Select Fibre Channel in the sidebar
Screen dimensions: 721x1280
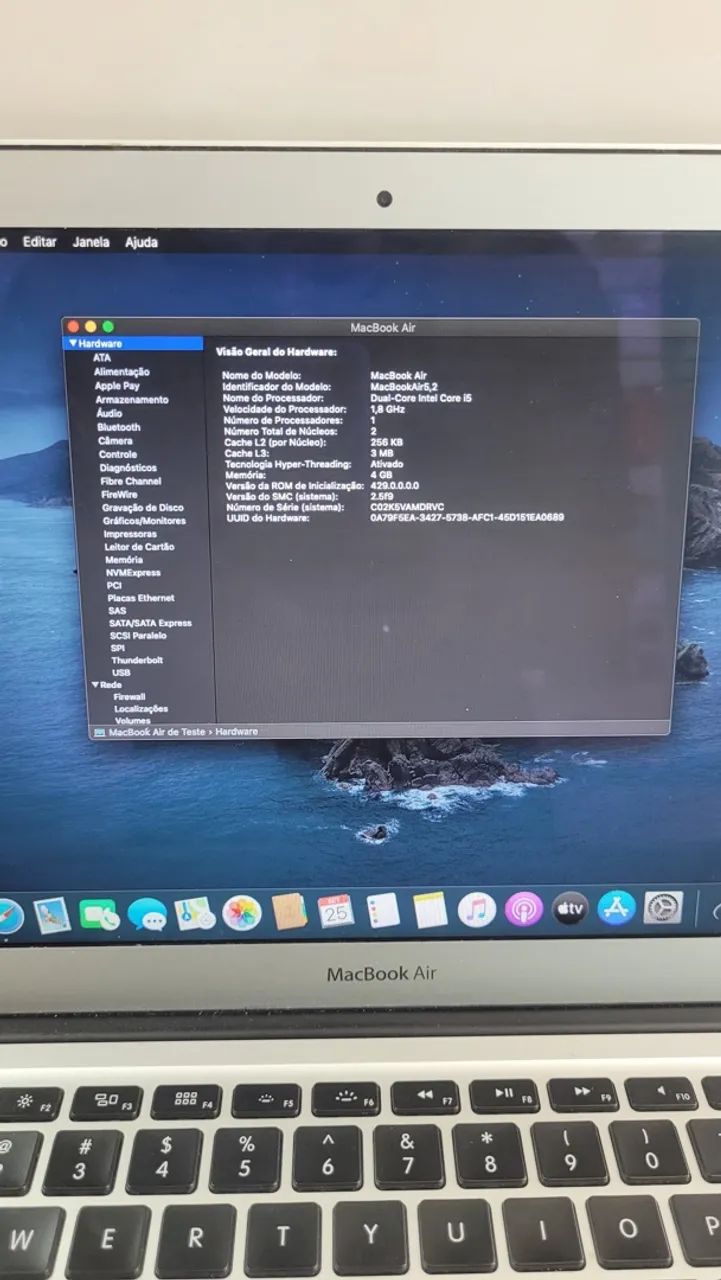pos(131,481)
